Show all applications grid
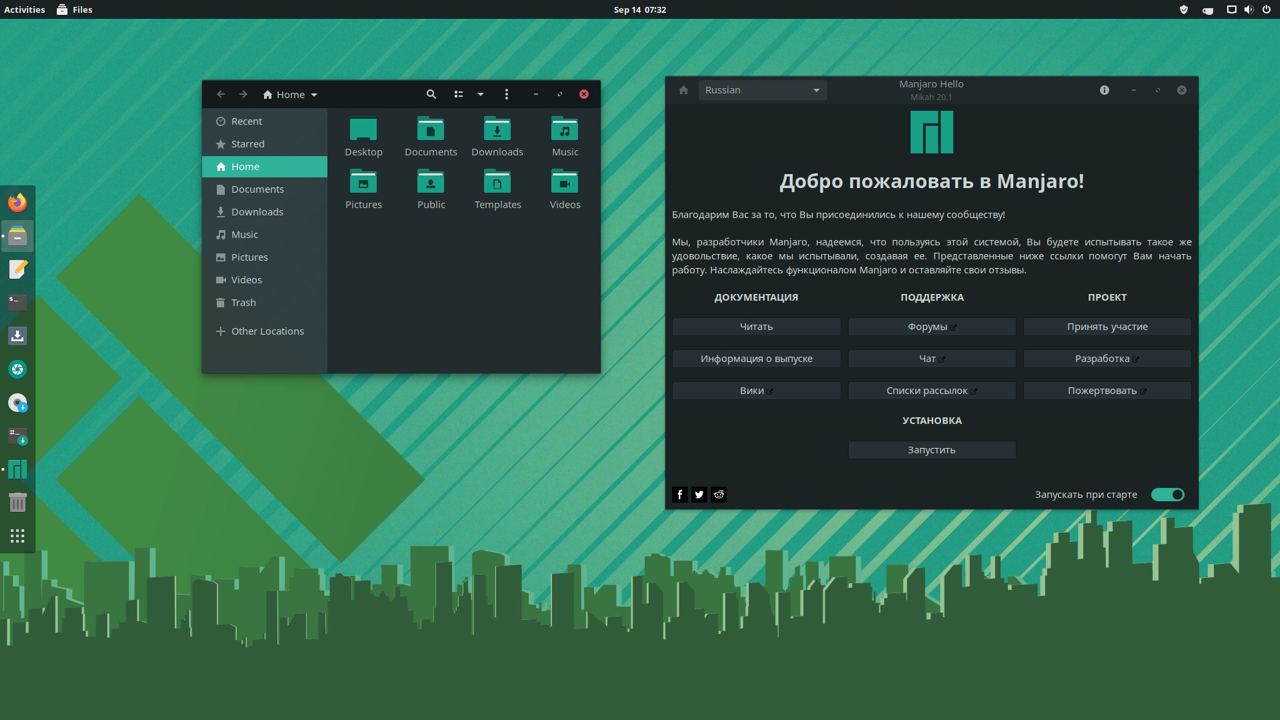Screen dimensions: 1280x720 pyautogui.click(x=17, y=536)
